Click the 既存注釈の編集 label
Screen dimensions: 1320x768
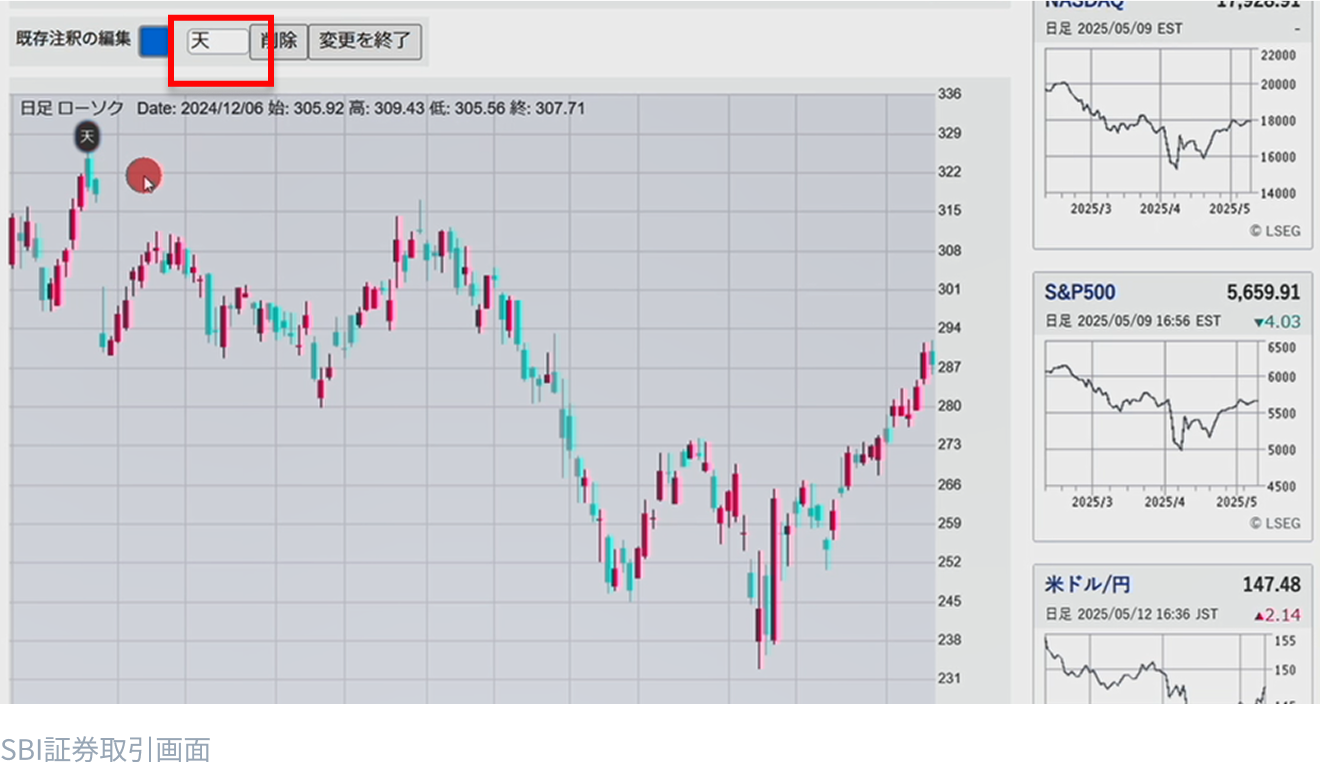[73, 39]
